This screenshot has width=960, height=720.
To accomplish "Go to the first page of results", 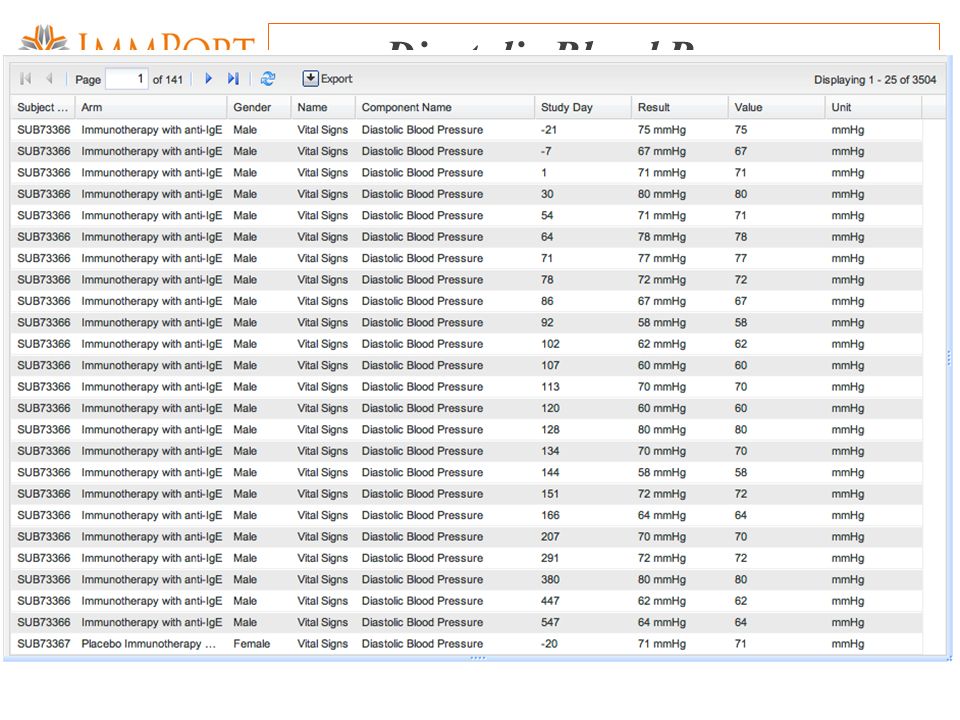I will [26, 78].
